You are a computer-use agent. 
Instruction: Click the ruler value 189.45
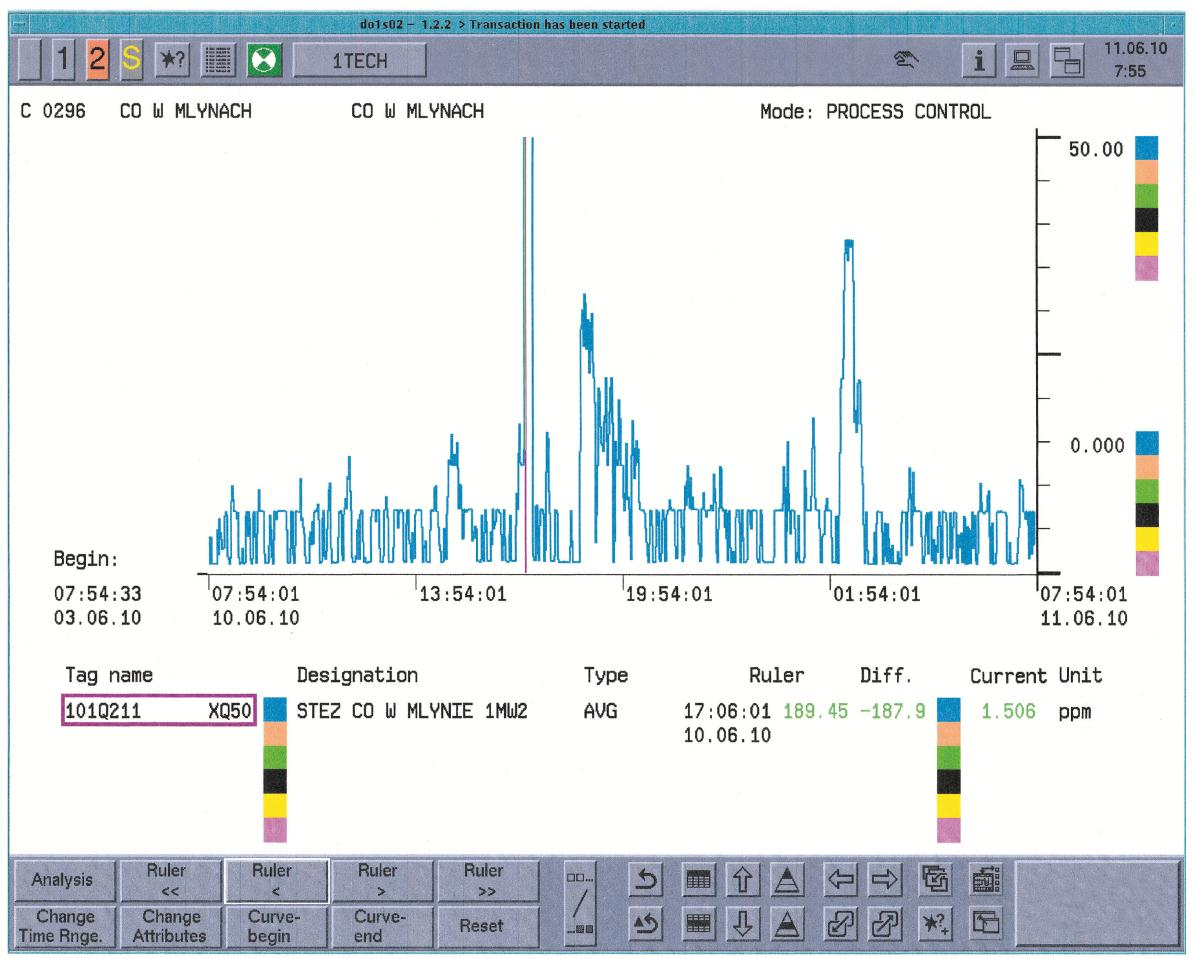tap(815, 711)
